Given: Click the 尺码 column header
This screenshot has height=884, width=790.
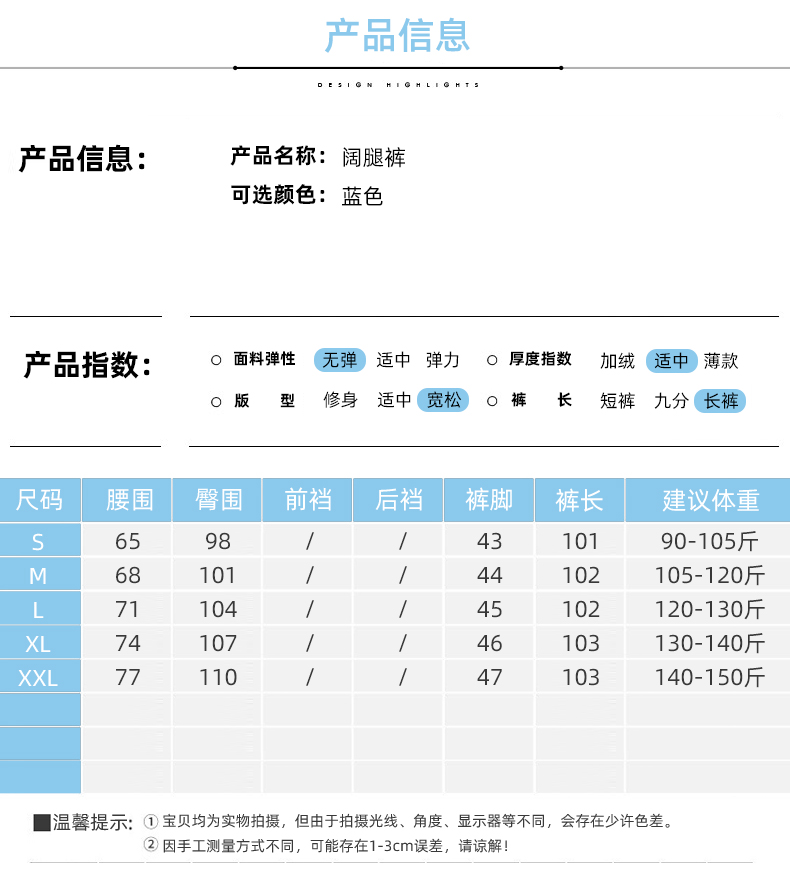Looking at the screenshot, I should 39,500.
